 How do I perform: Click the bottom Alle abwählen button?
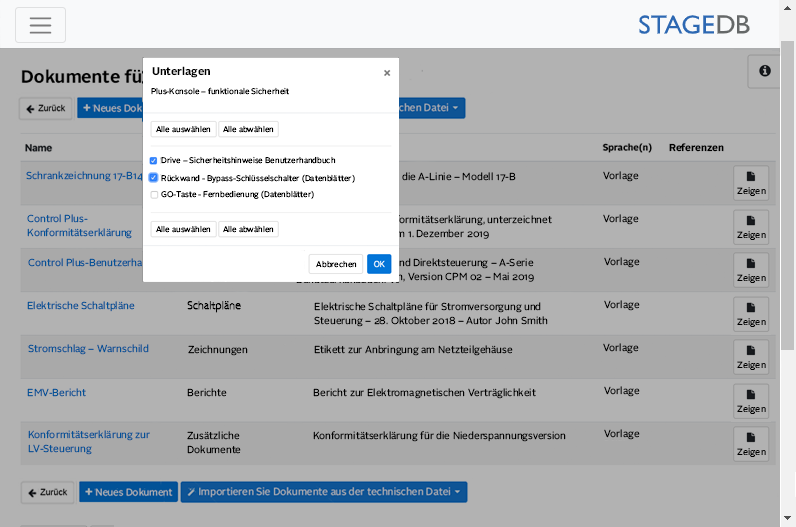pyautogui.click(x=248, y=229)
